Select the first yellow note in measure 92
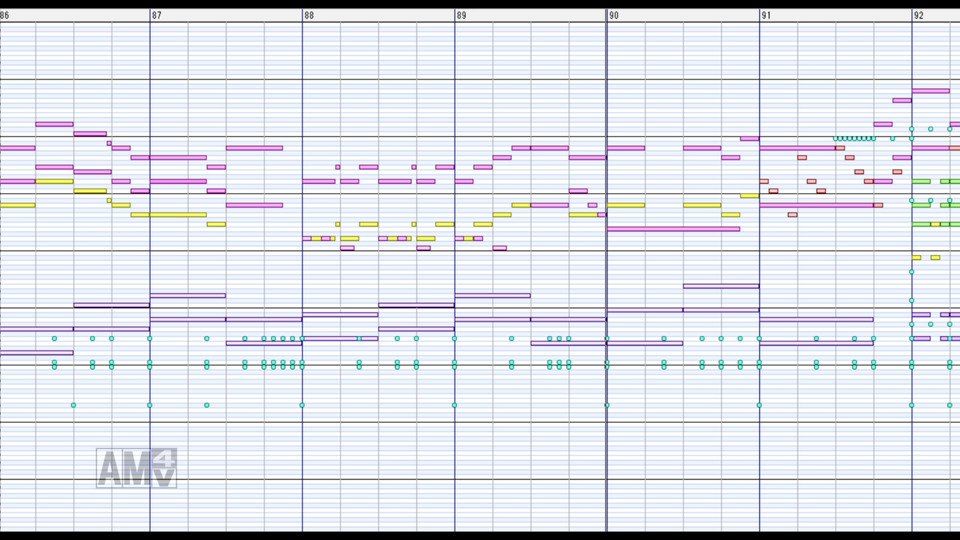 [917, 257]
